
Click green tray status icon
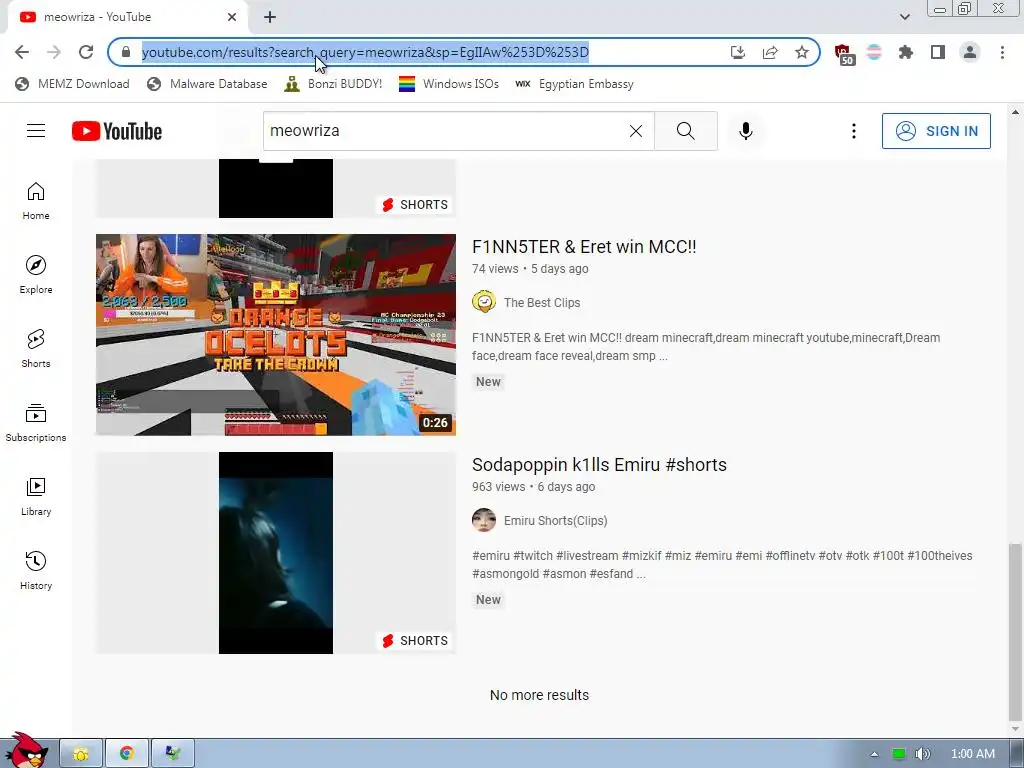click(899, 754)
